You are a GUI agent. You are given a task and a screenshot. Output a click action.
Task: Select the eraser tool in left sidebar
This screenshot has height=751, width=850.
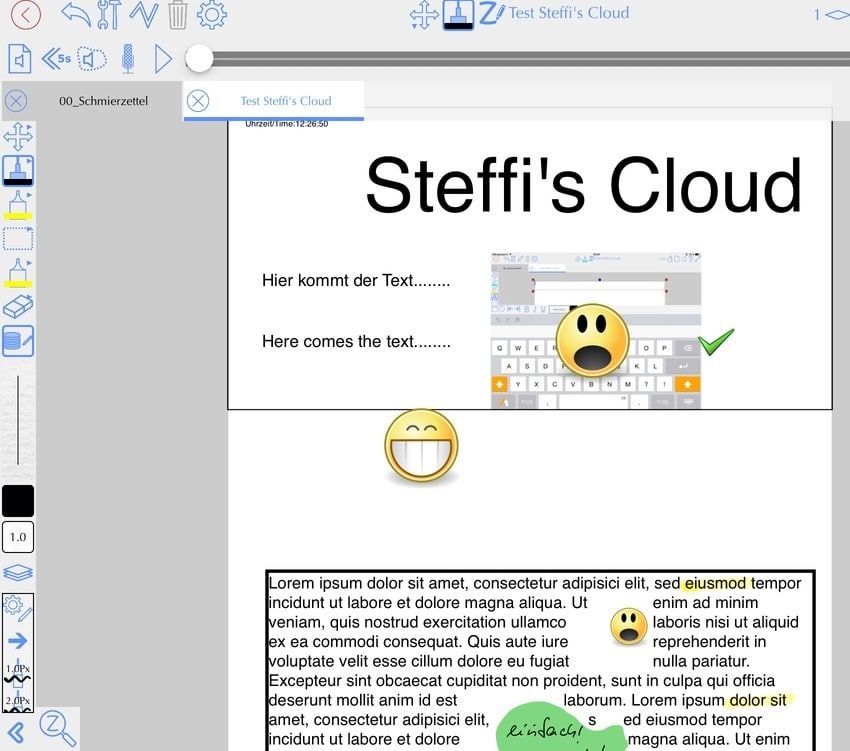18,307
